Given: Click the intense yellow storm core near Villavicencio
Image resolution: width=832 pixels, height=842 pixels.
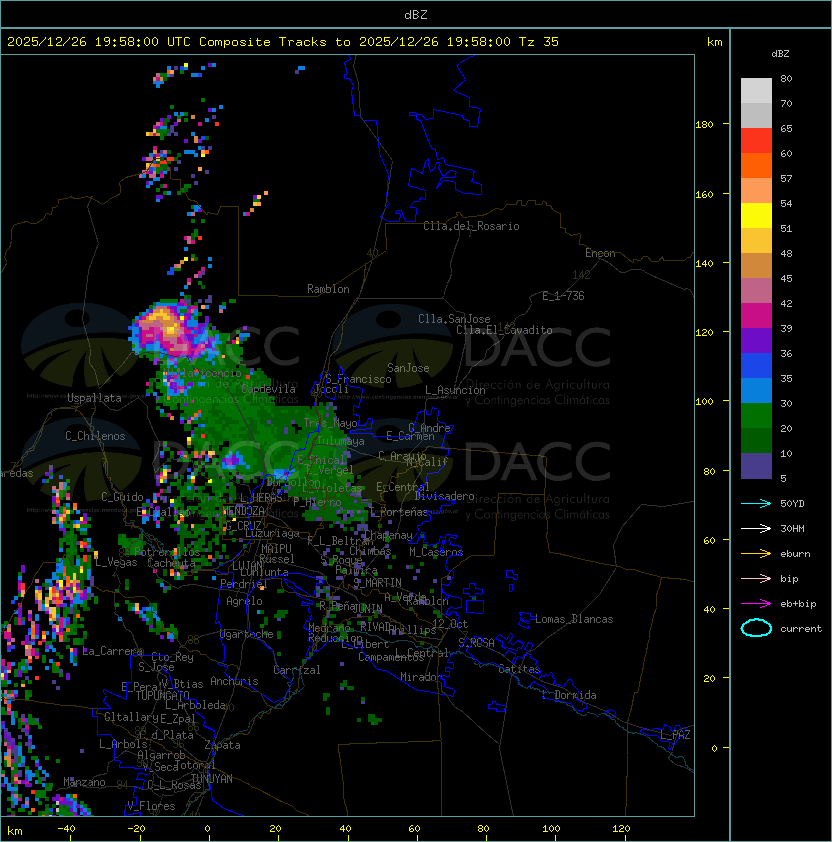Looking at the screenshot, I should [x=164, y=321].
